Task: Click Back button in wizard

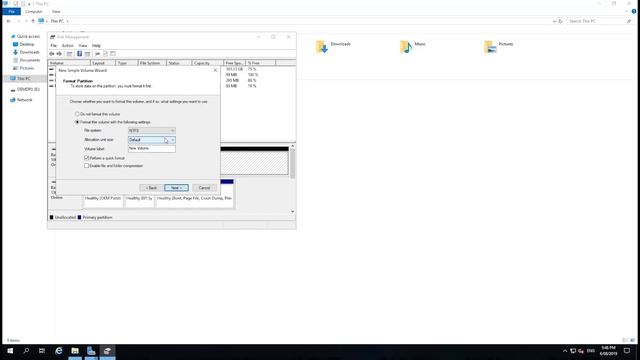Action: pos(151,188)
